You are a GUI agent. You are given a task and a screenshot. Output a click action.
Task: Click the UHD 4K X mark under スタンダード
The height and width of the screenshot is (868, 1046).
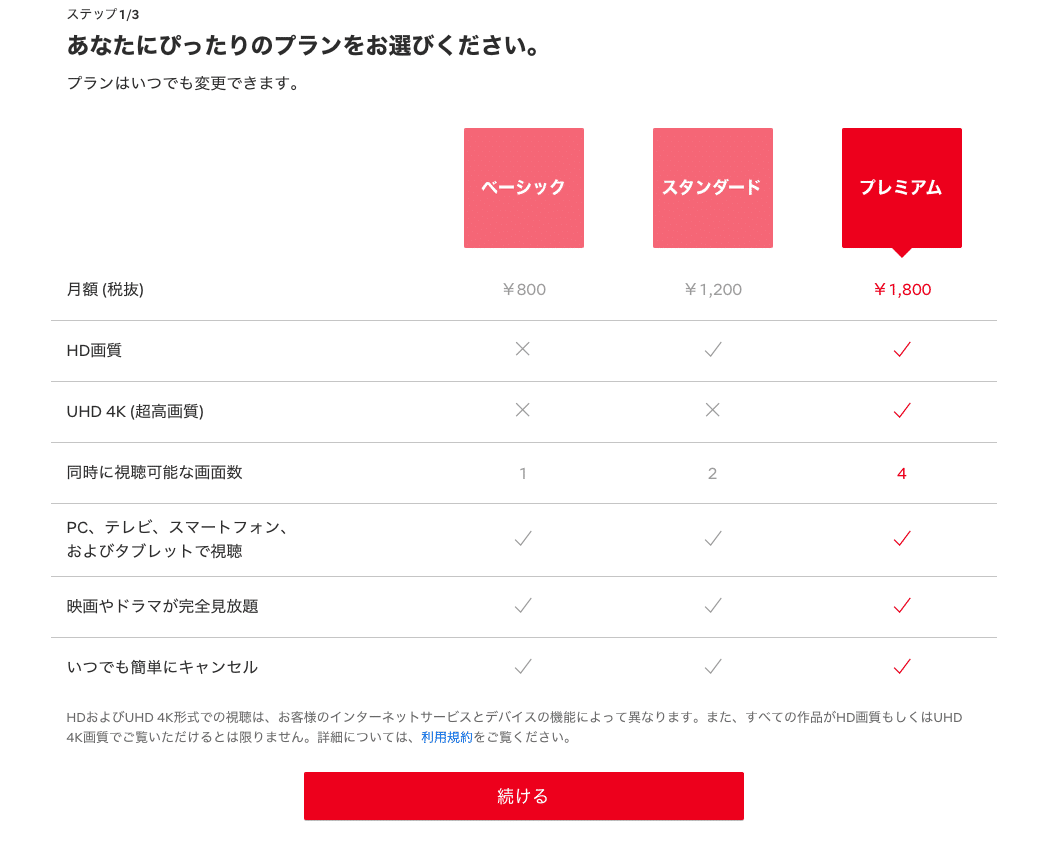coord(712,410)
